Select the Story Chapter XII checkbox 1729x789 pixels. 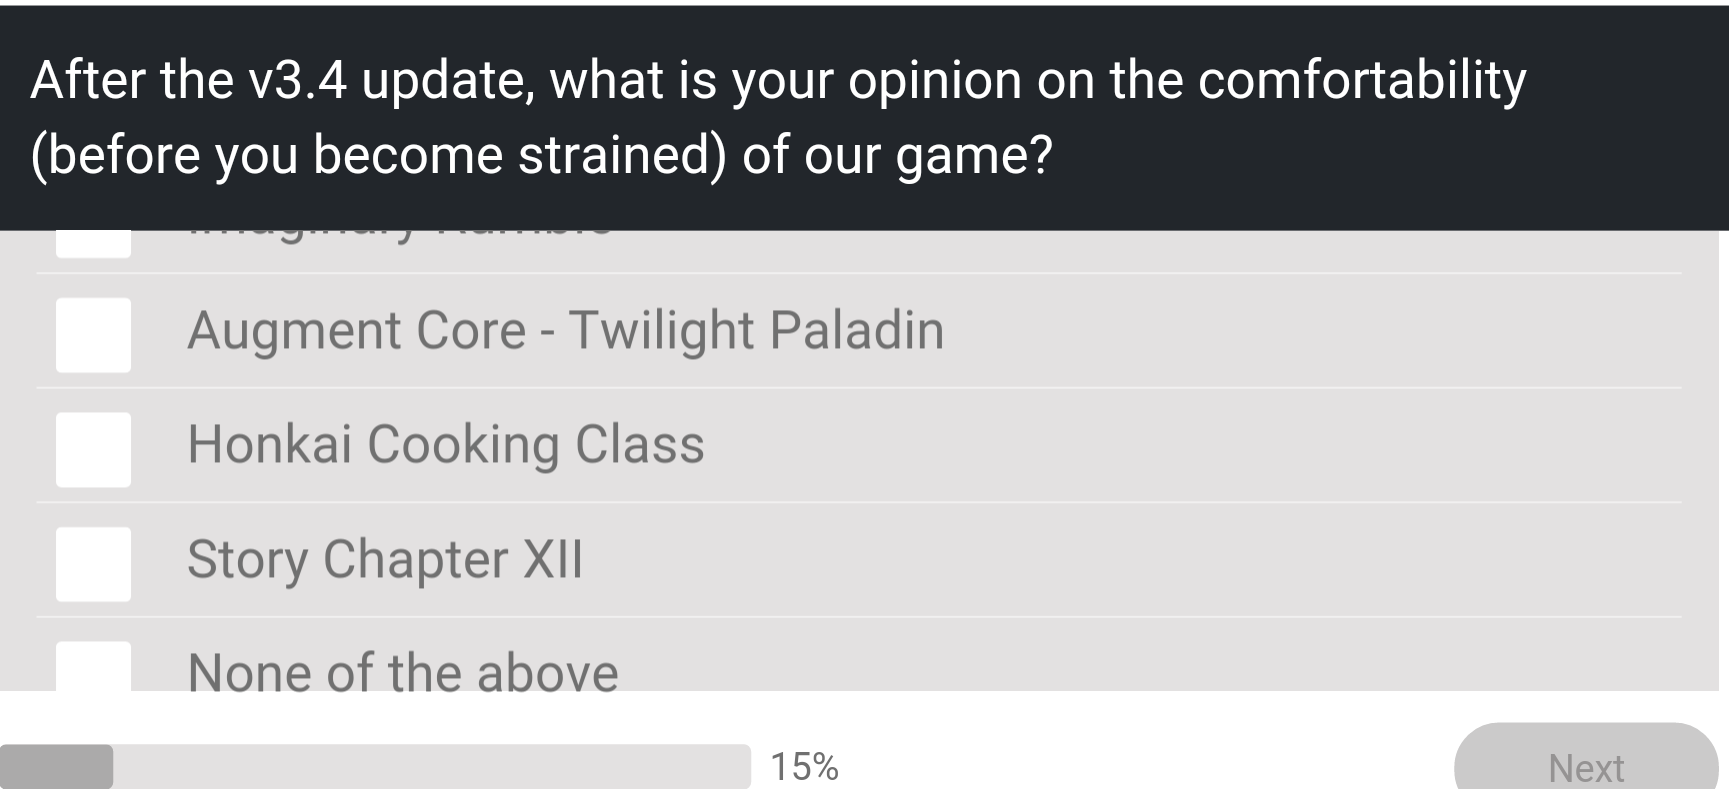tap(93, 564)
